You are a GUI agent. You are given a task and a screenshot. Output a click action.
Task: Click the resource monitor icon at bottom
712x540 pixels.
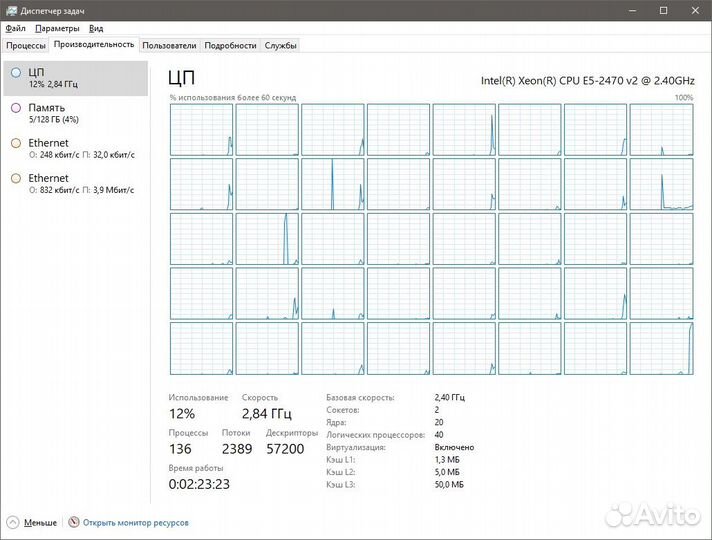click(x=74, y=522)
